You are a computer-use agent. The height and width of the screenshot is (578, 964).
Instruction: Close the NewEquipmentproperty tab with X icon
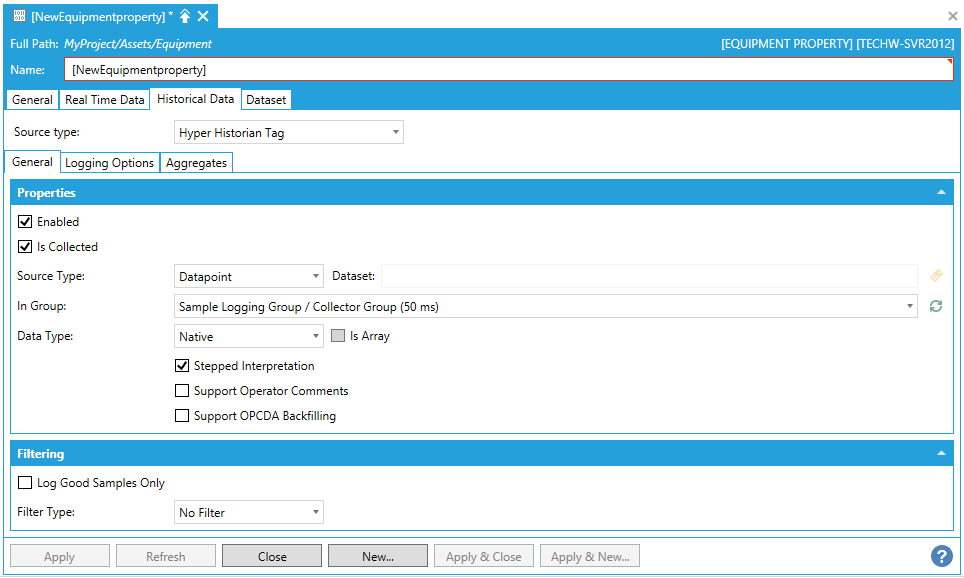pyautogui.click(x=203, y=16)
